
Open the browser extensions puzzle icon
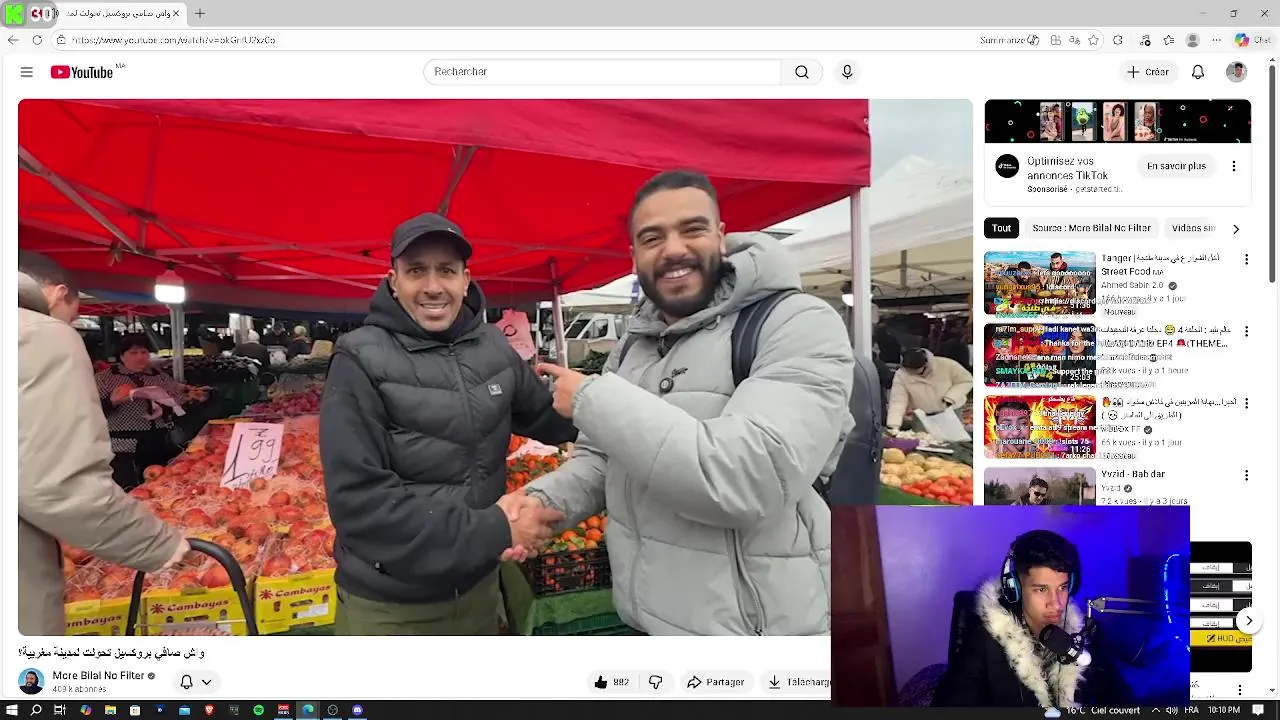click(1118, 40)
